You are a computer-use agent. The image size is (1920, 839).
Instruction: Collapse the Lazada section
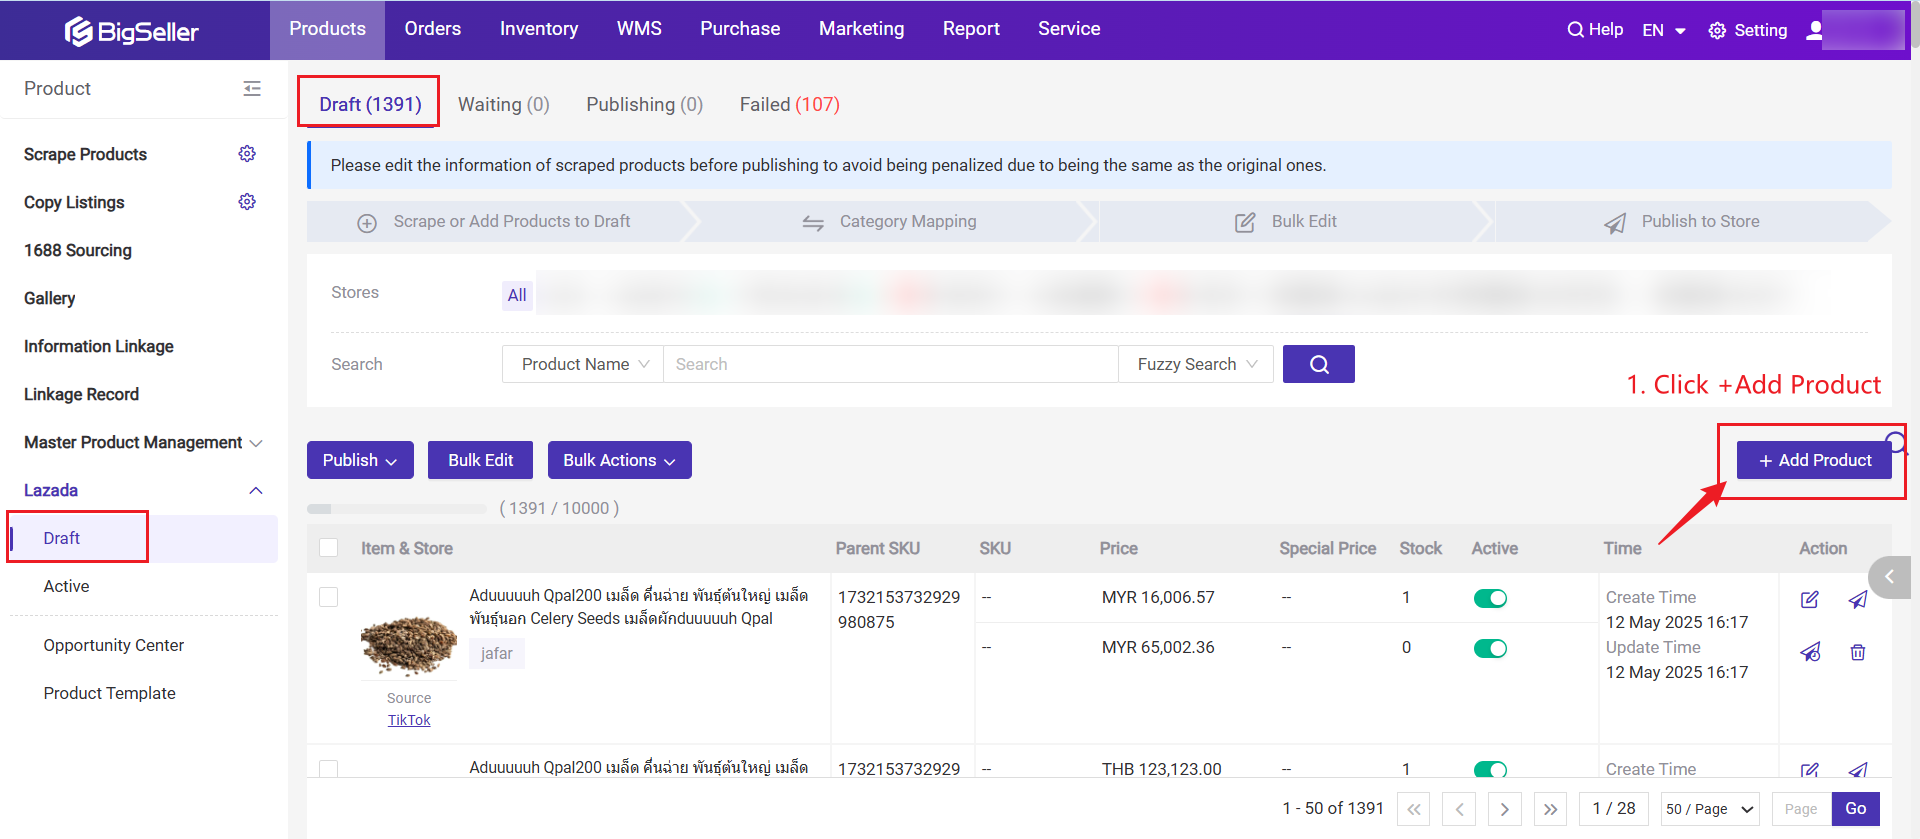pyautogui.click(x=143, y=490)
